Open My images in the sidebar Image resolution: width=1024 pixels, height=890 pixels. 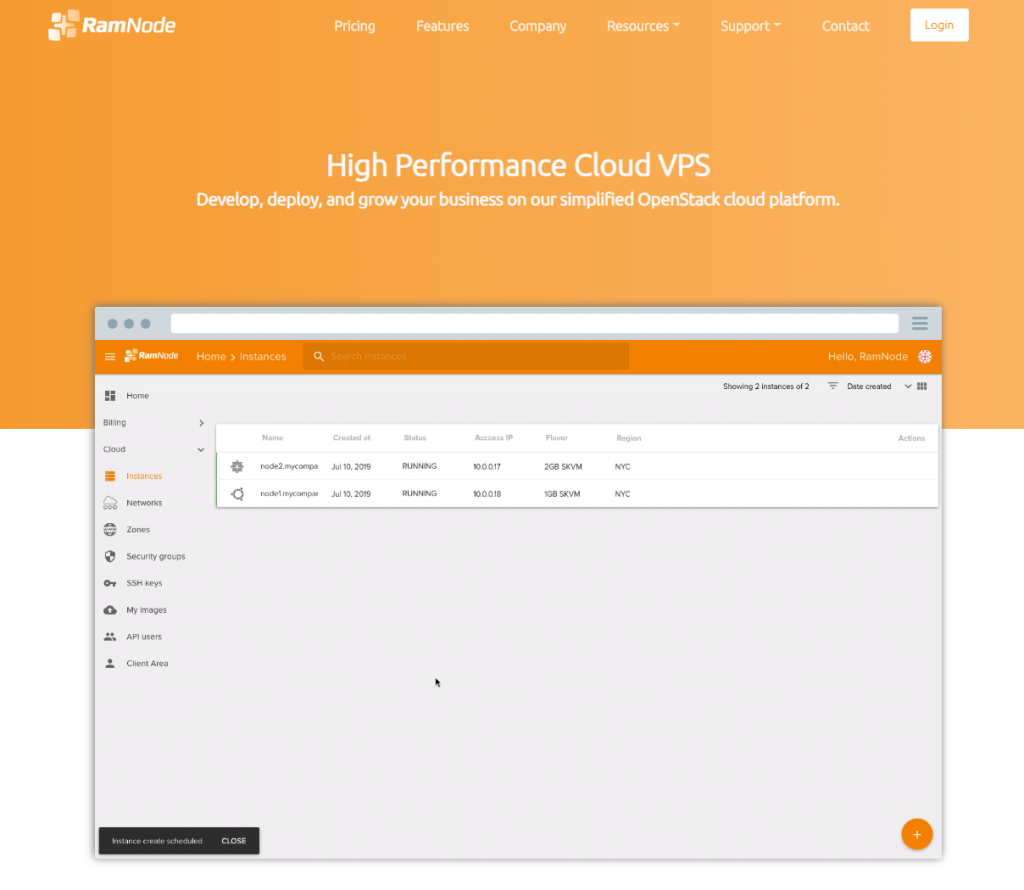coord(146,610)
